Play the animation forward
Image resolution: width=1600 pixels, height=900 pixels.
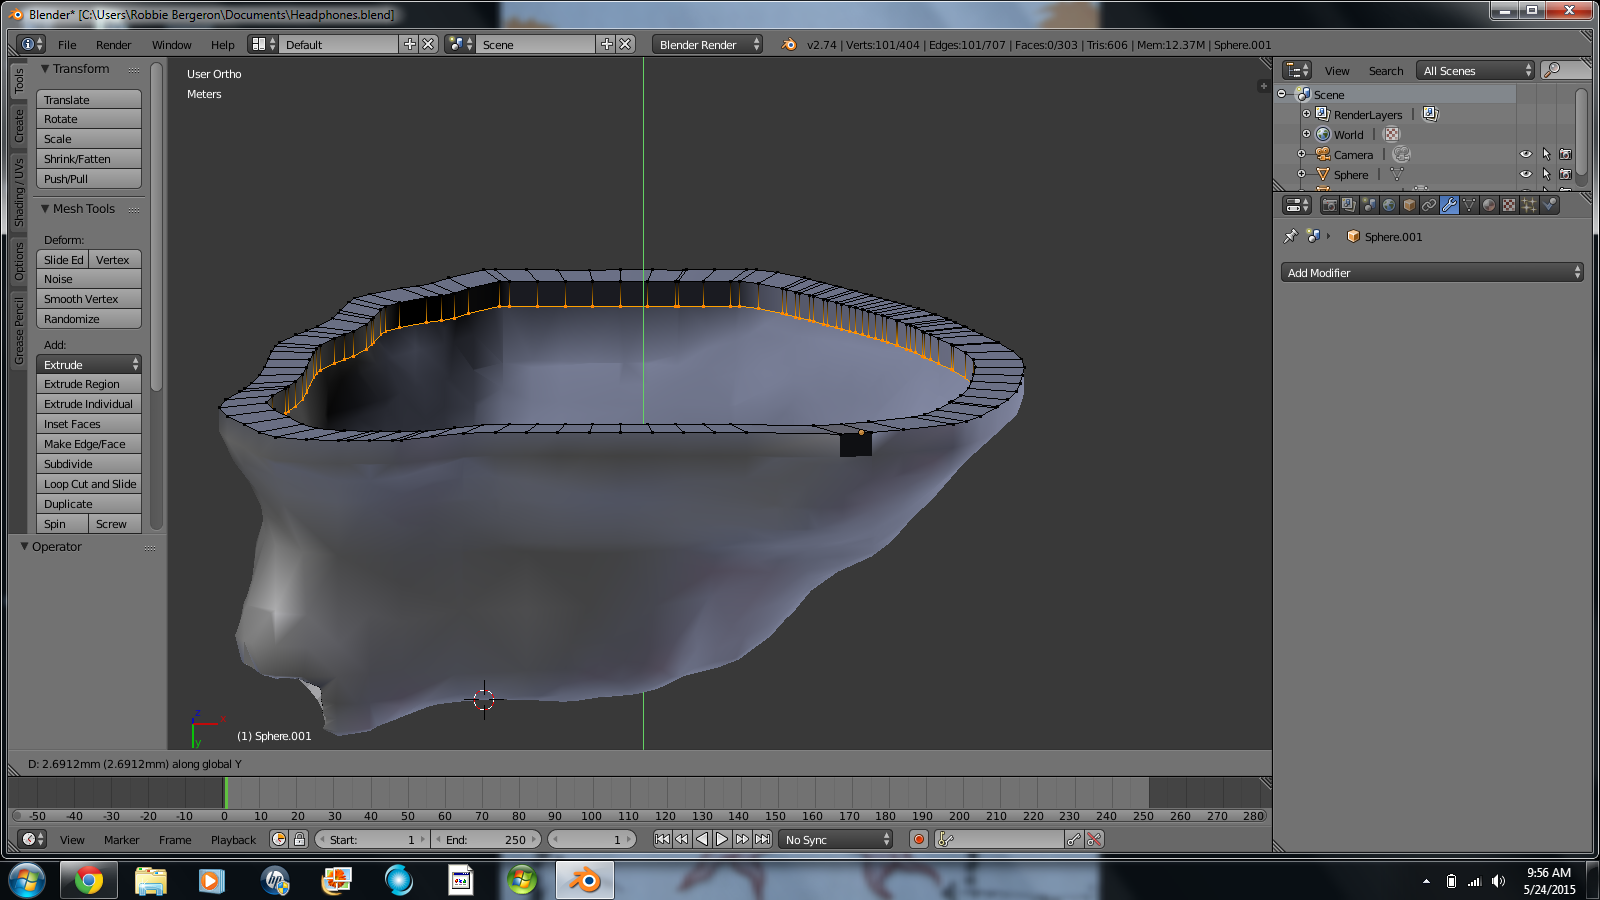pyautogui.click(x=722, y=839)
